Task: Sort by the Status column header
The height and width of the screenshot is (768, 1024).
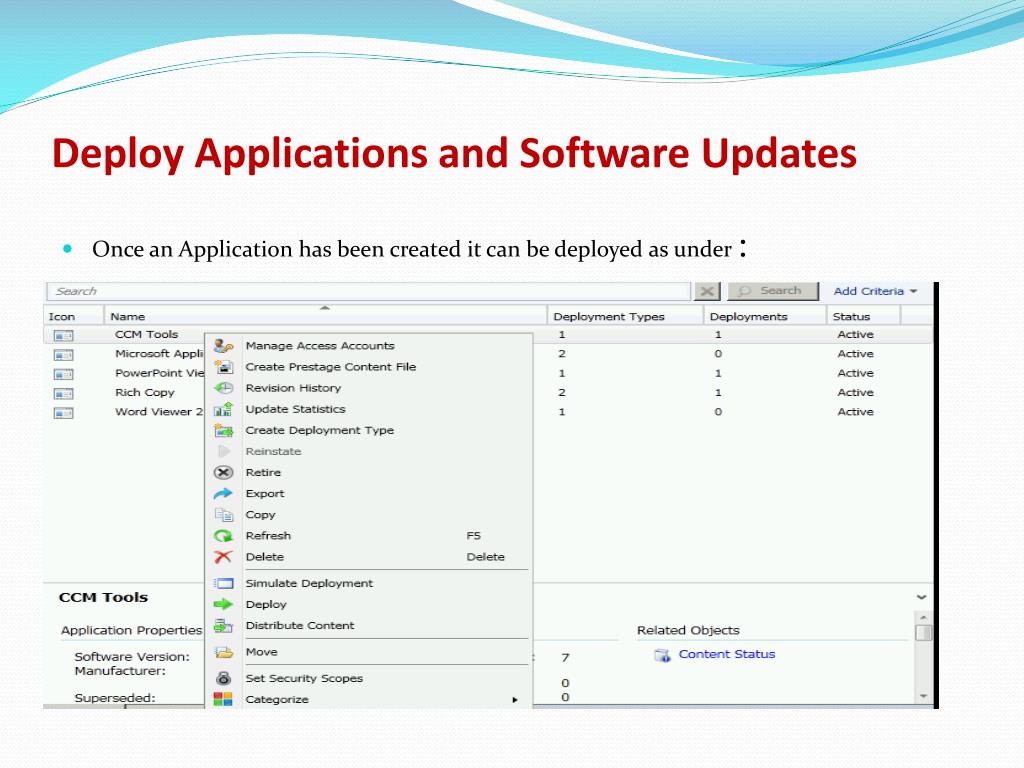Action: (863, 316)
